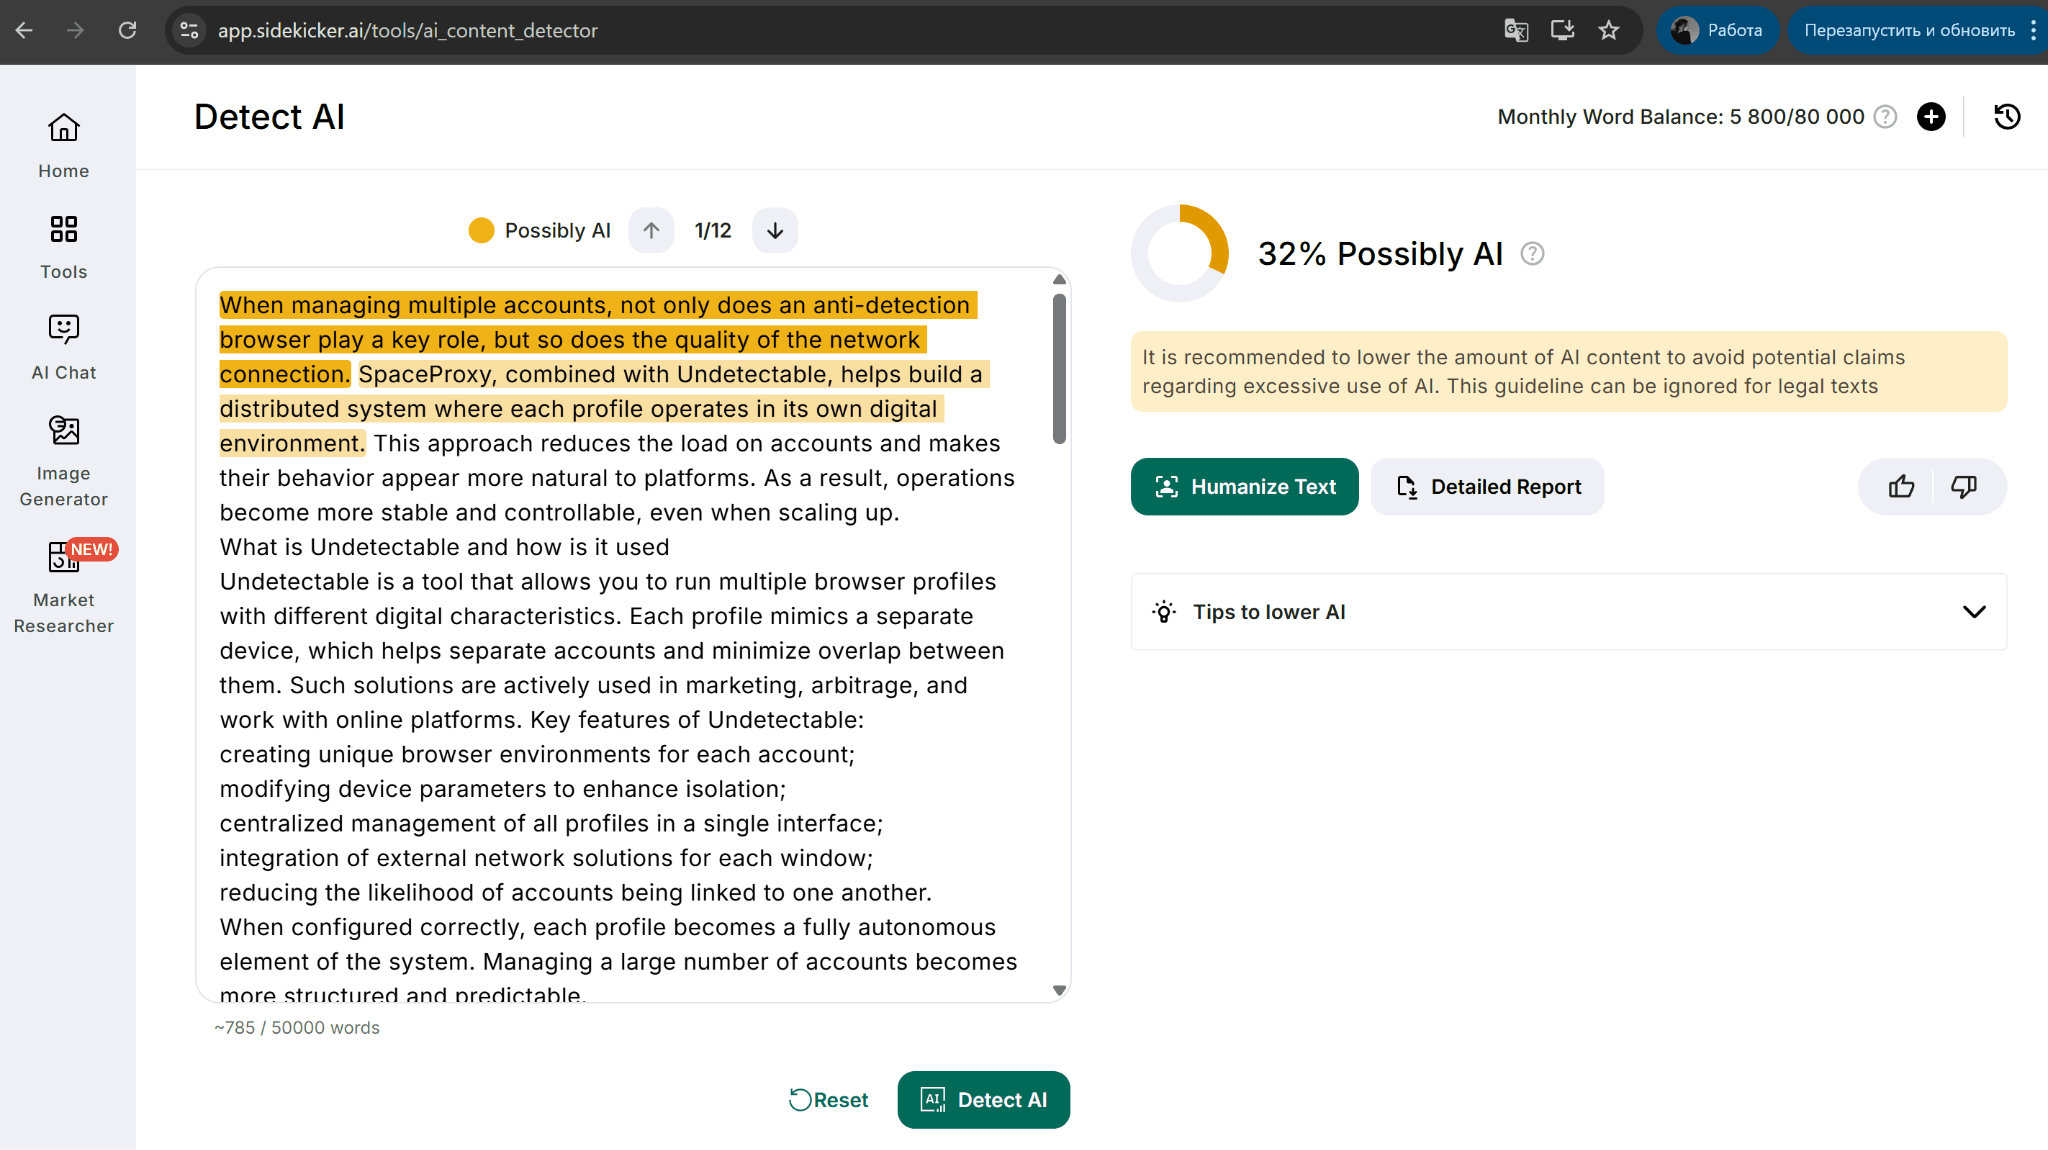The height and width of the screenshot is (1150, 2048).
Task: Click the thumbs up feedback icon
Action: click(x=1901, y=487)
